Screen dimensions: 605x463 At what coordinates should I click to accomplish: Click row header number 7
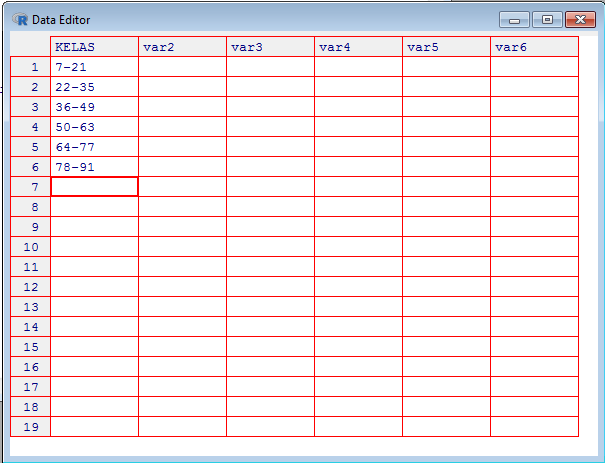30,187
